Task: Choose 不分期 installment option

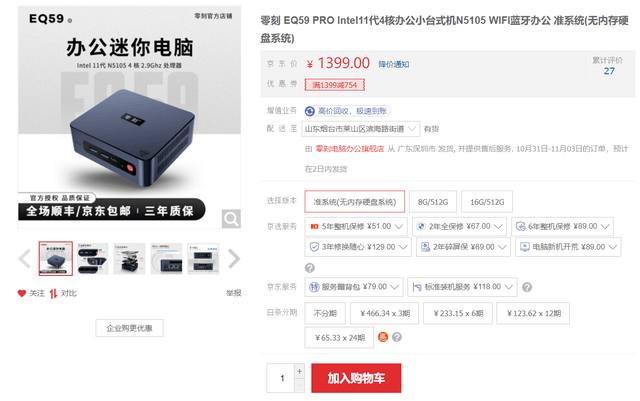Action: [x=325, y=313]
